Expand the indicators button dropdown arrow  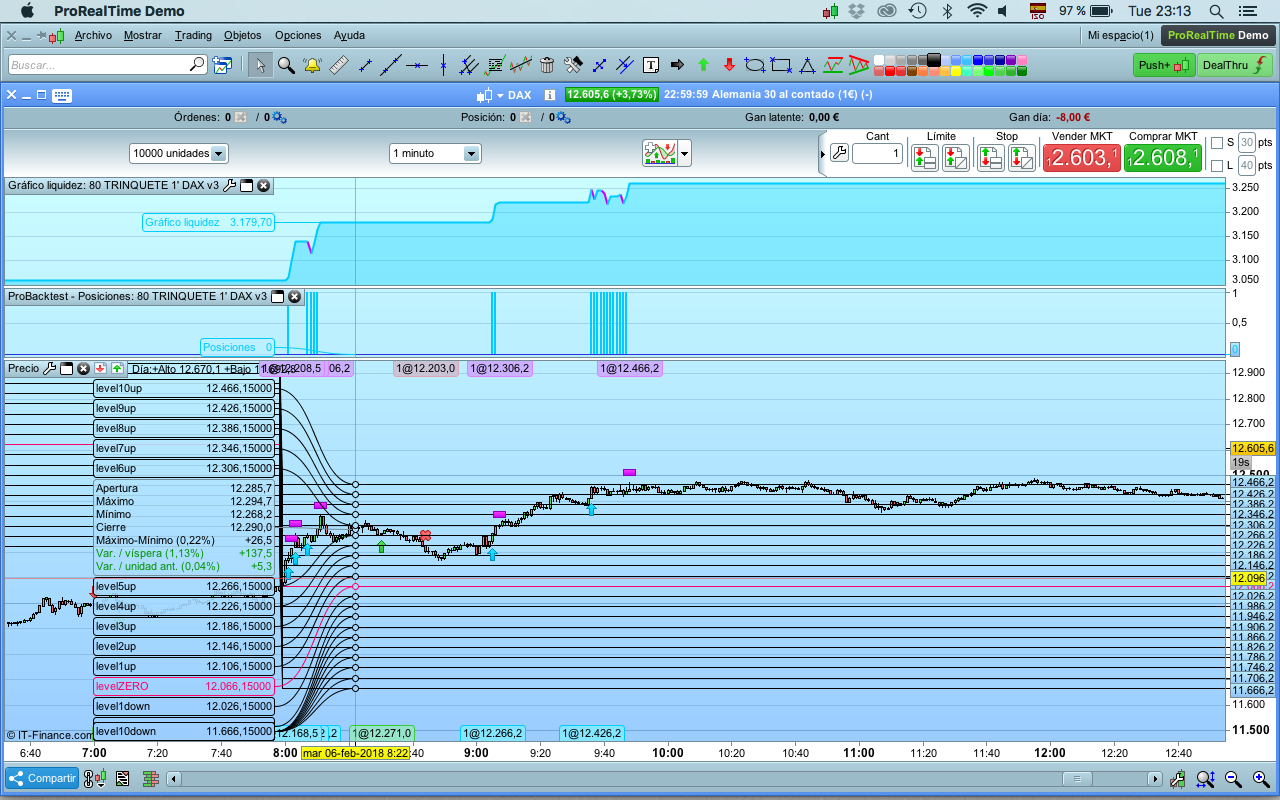point(685,154)
